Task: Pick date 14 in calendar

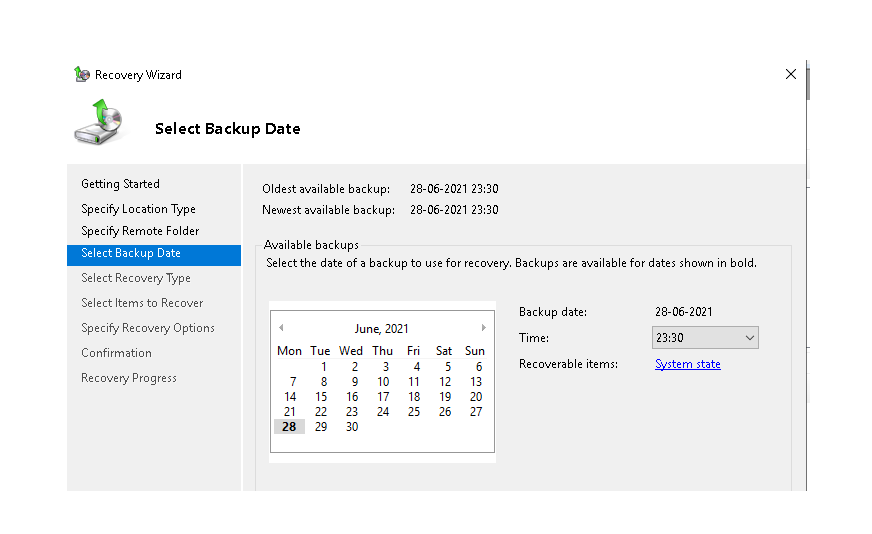Action: [290, 397]
